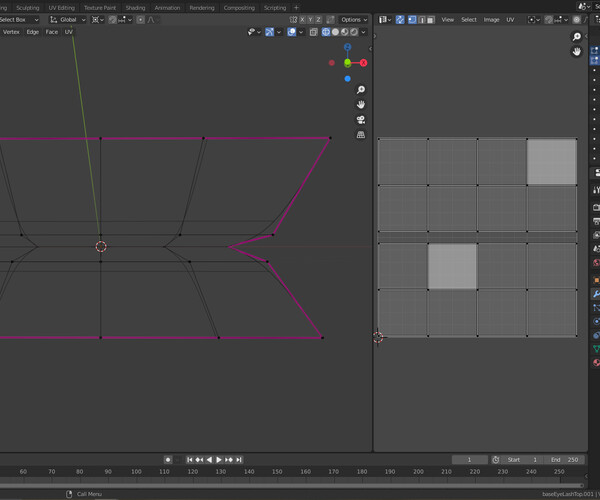Click the red X axis on navigation gizmo
This screenshot has width=600, height=500.
[x=363, y=63]
